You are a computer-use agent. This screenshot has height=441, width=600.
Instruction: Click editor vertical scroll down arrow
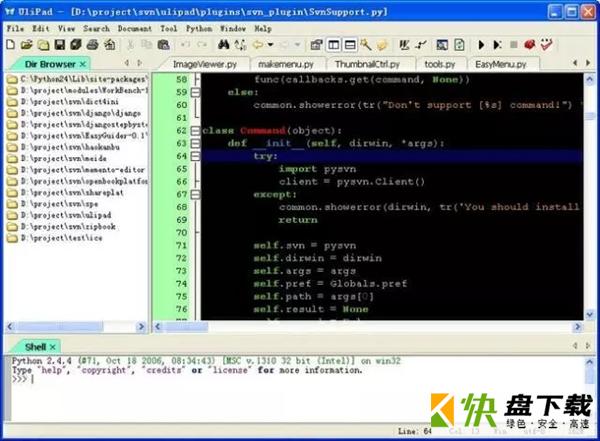point(590,314)
